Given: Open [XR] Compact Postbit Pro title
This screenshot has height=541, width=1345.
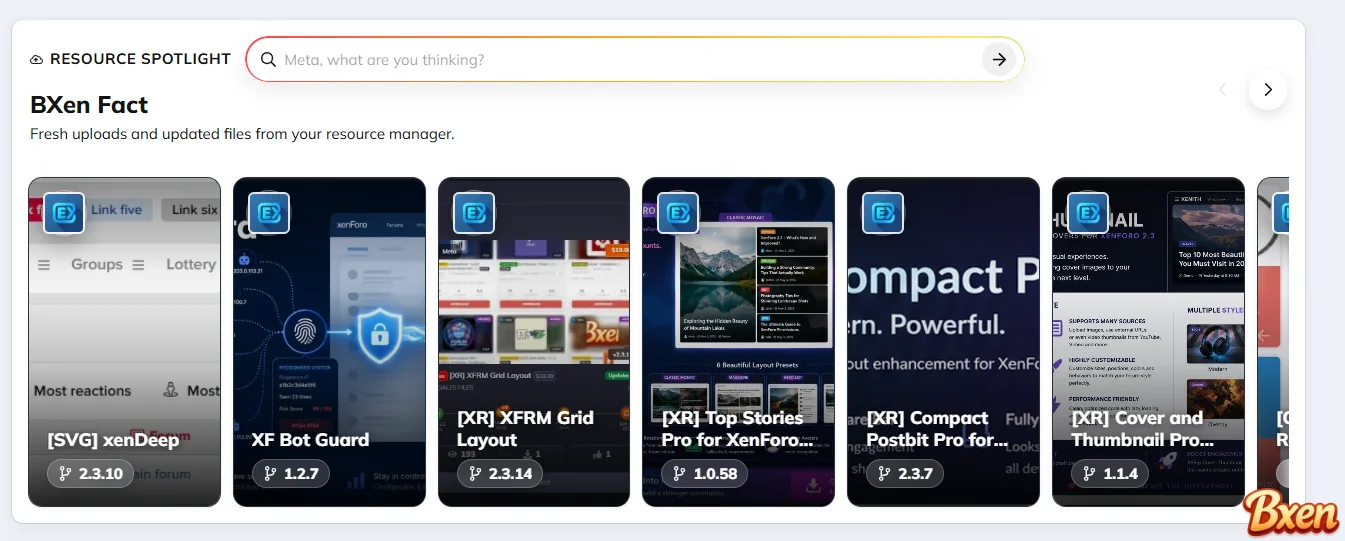Looking at the screenshot, I should (937, 429).
